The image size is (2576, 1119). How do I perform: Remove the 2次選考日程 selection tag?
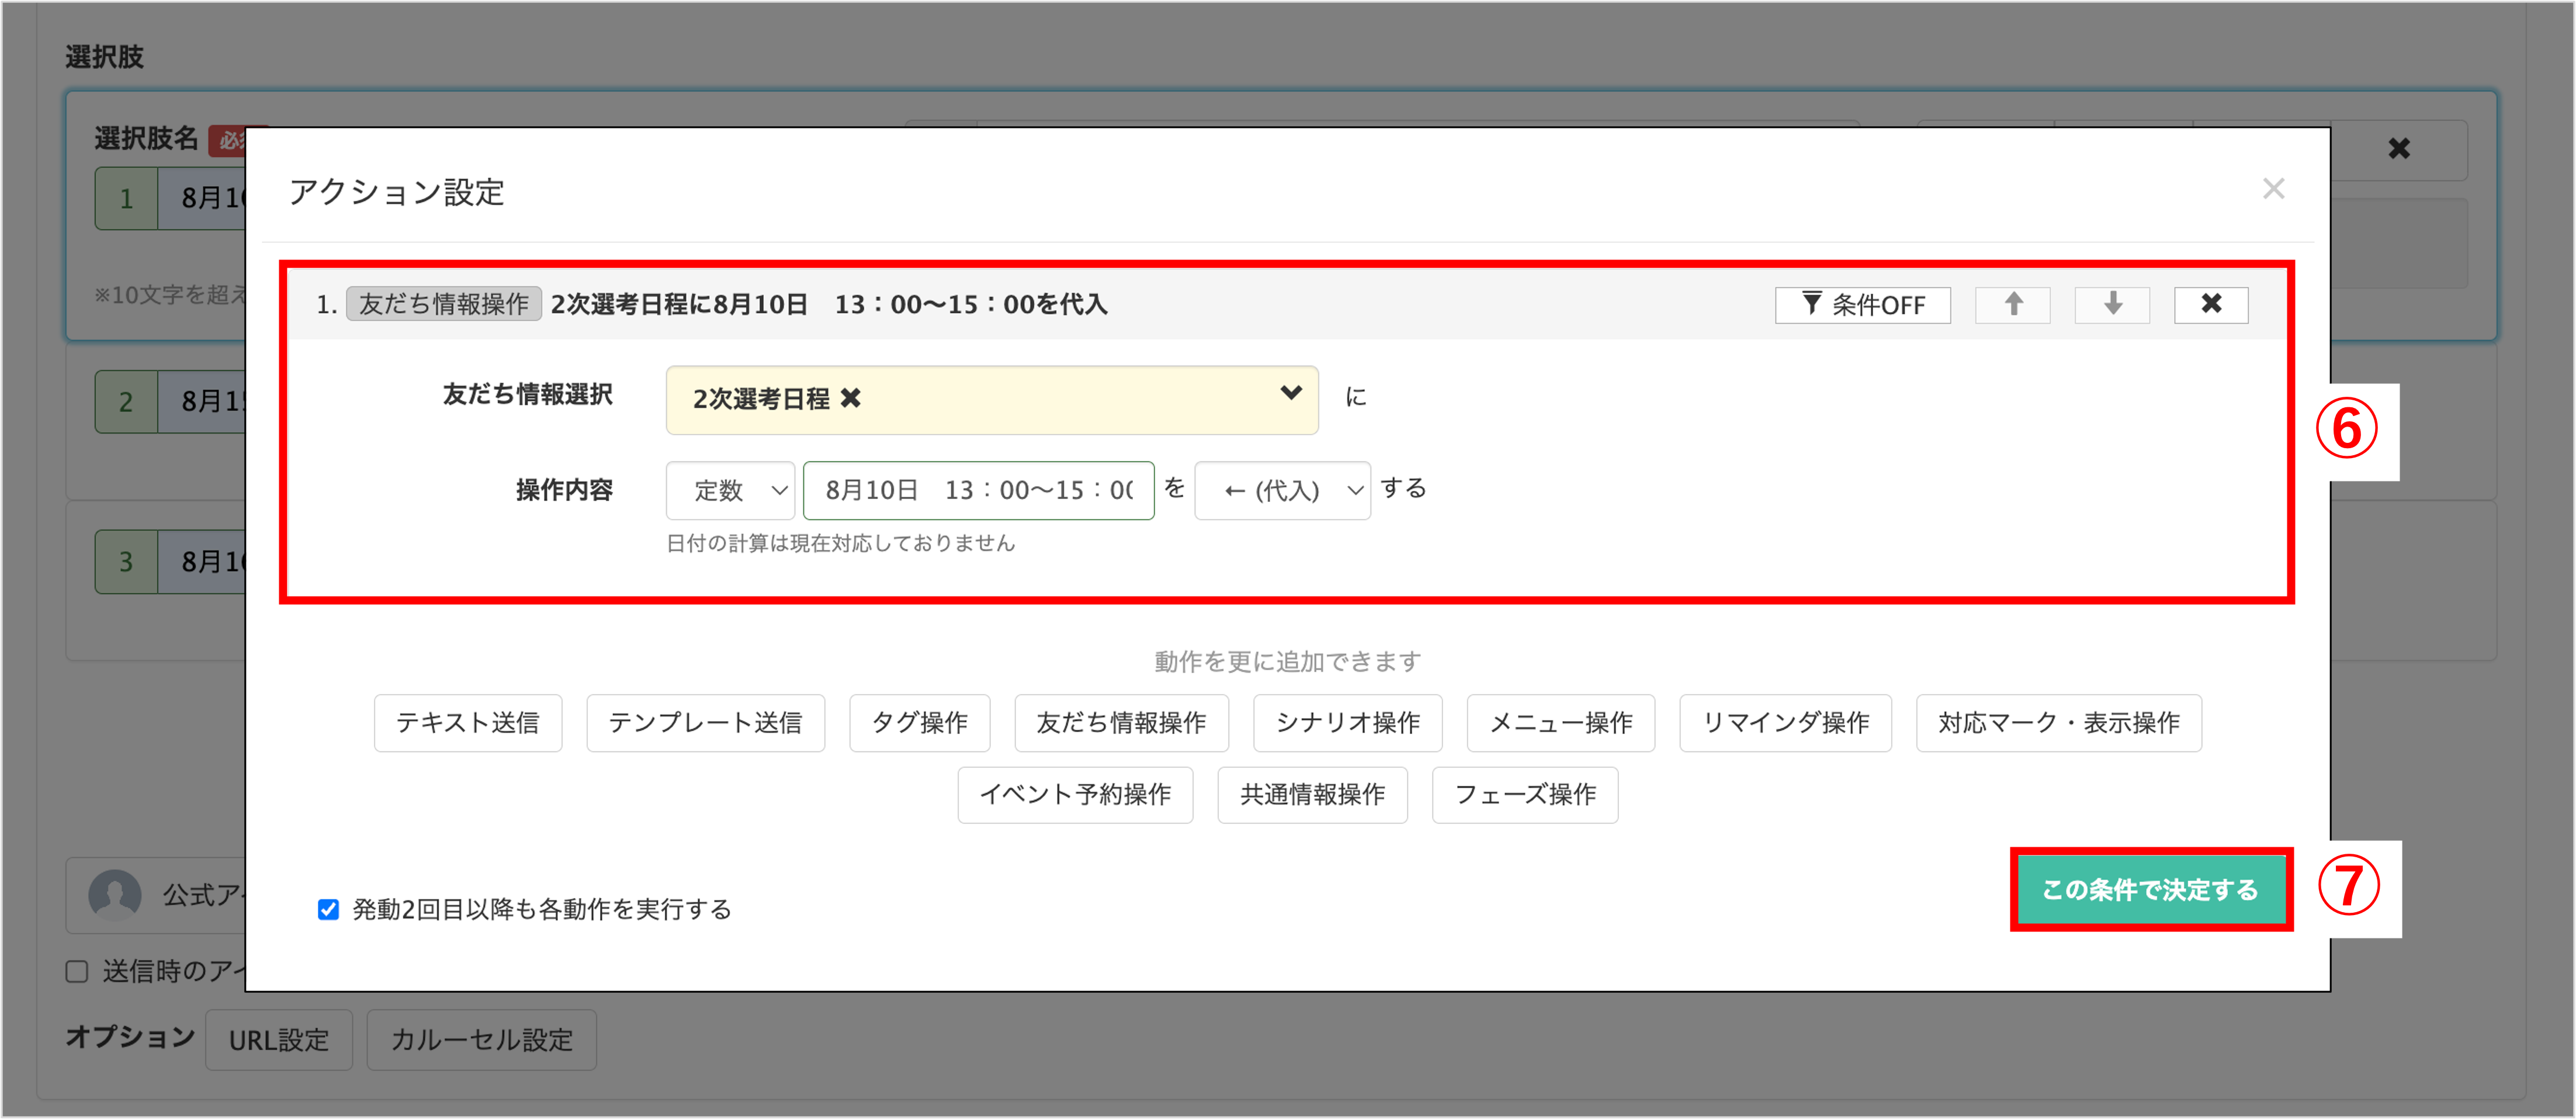pos(850,399)
